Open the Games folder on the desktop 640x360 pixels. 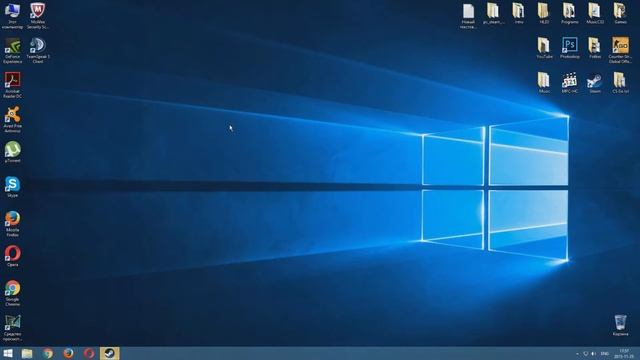pos(620,13)
